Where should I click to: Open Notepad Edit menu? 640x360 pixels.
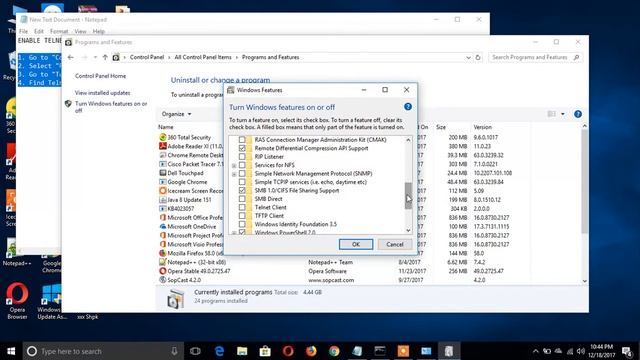pos(39,31)
